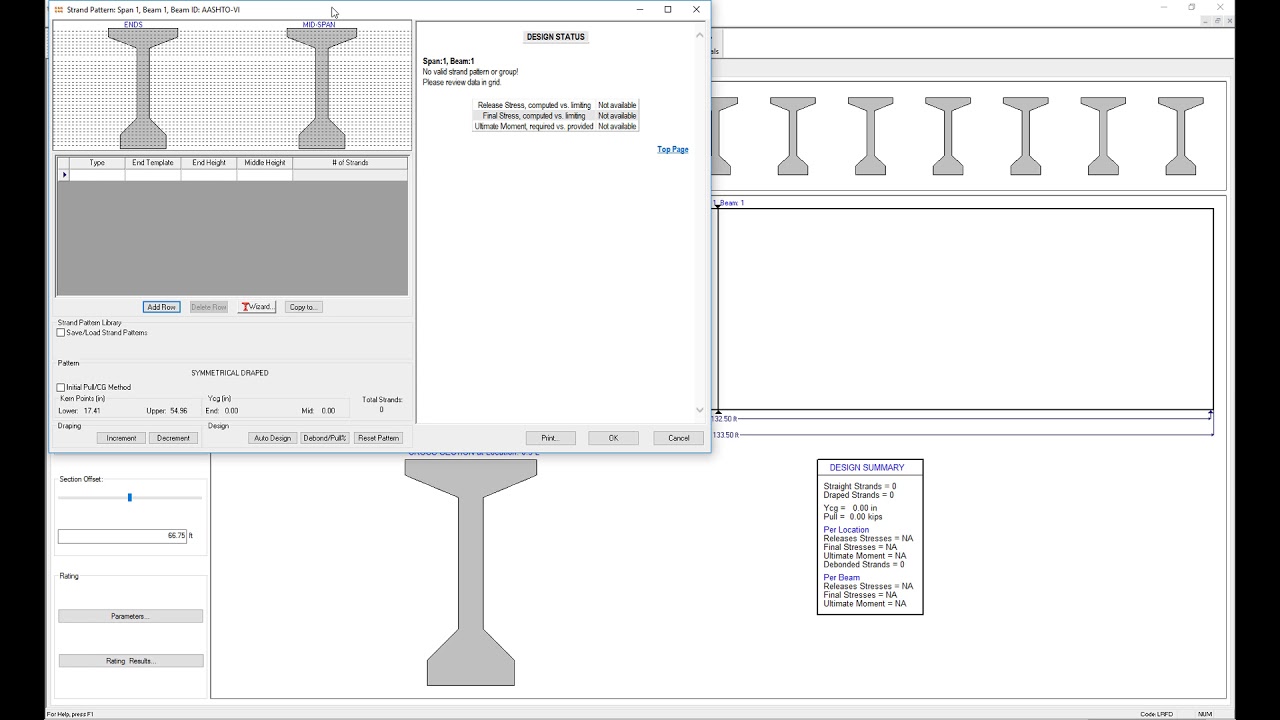
Task: Click the Per Beam heading
Action: (841, 578)
